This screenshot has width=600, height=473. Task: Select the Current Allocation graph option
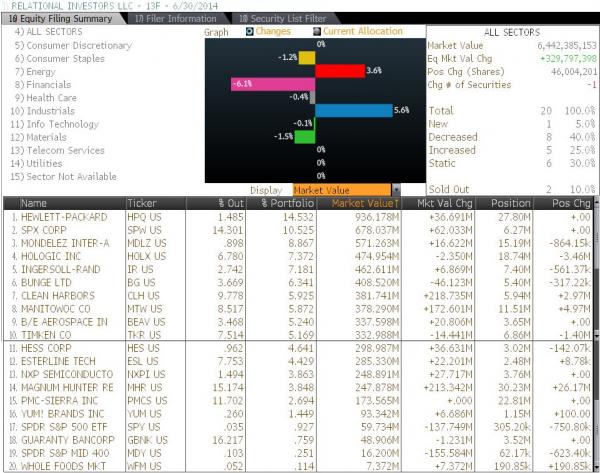click(358, 31)
